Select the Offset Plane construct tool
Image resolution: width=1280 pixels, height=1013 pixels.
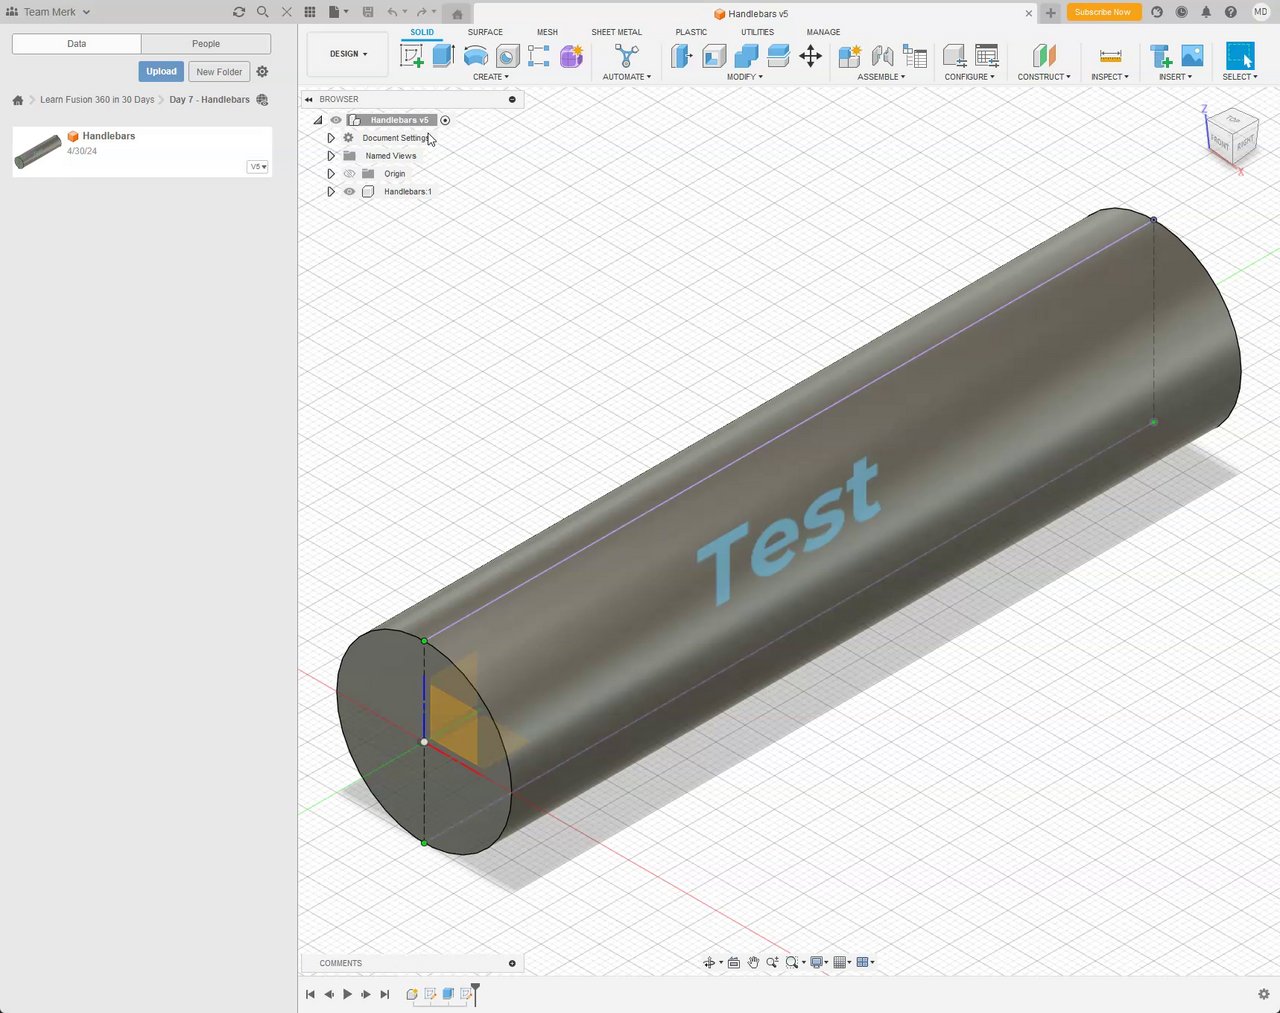(x=1044, y=56)
